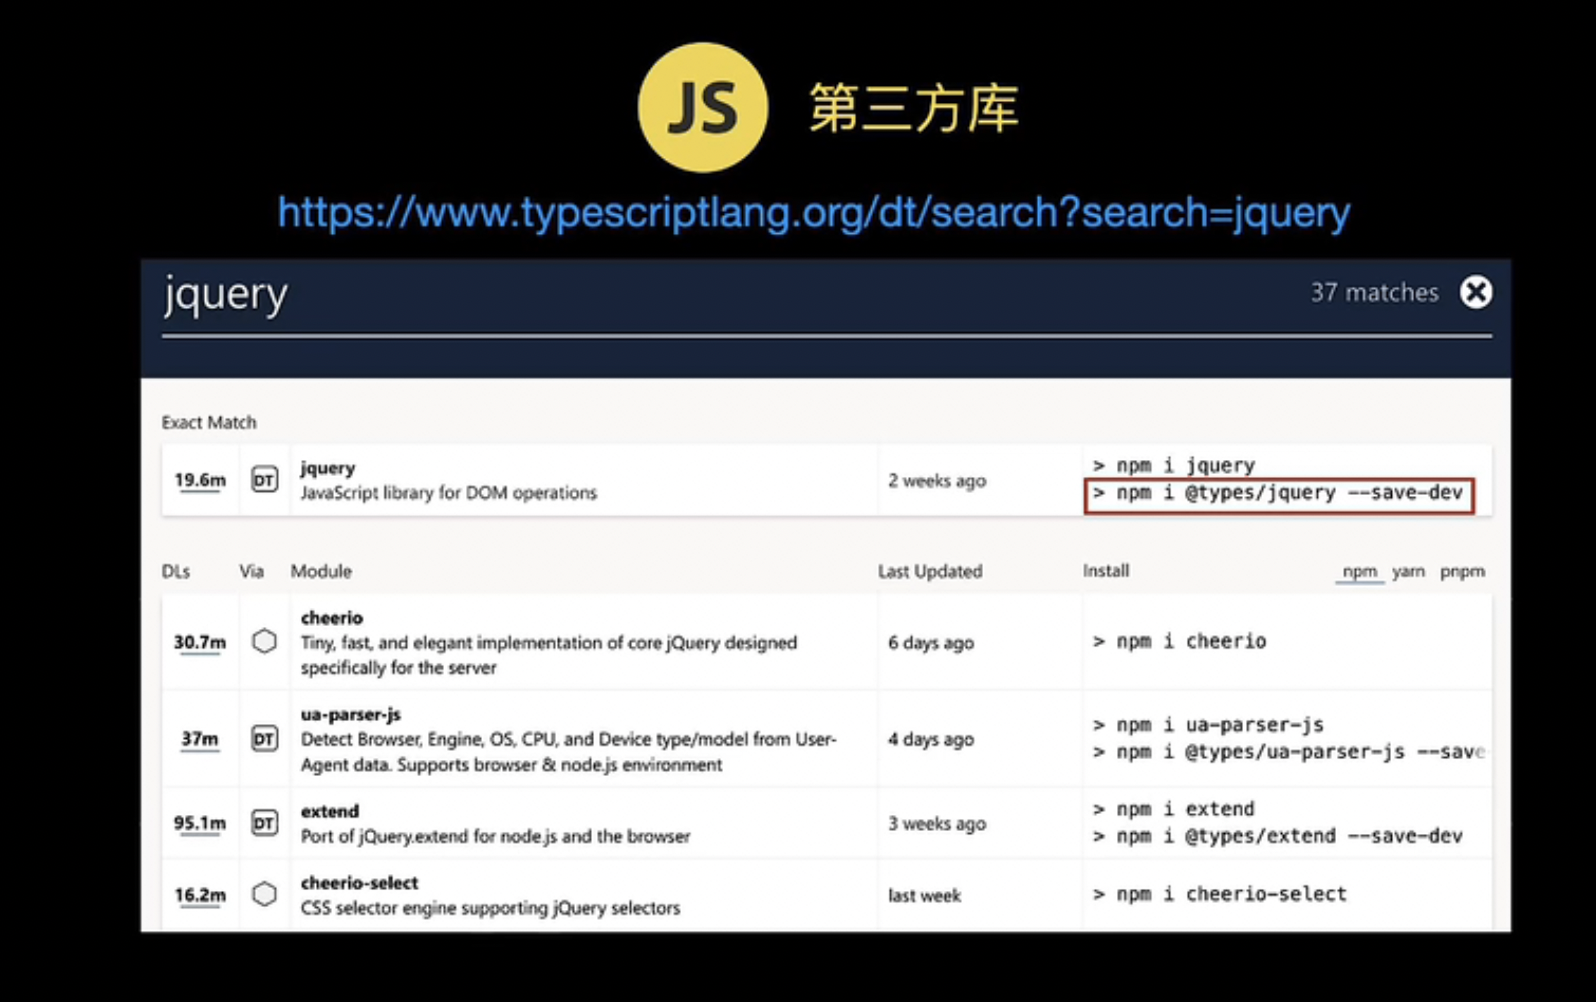Viewport: 1596px width, 1002px height.
Task: Click cheerio's 30.7m downloads count
Action: click(x=200, y=642)
